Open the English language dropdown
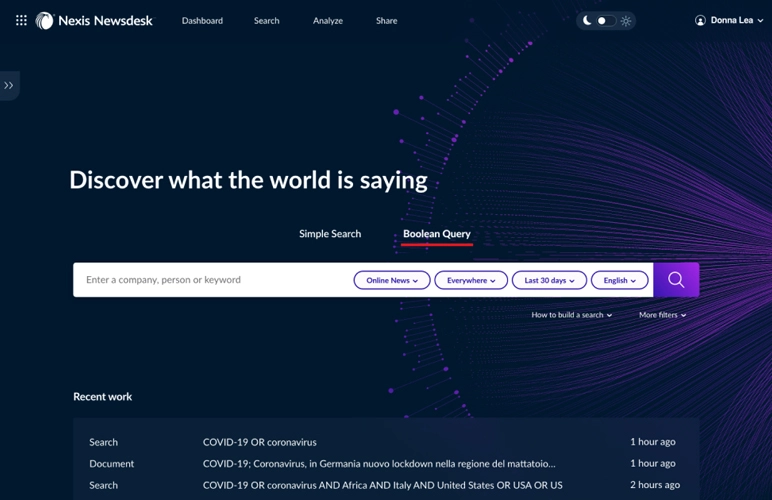The height and width of the screenshot is (500, 772). tap(620, 281)
